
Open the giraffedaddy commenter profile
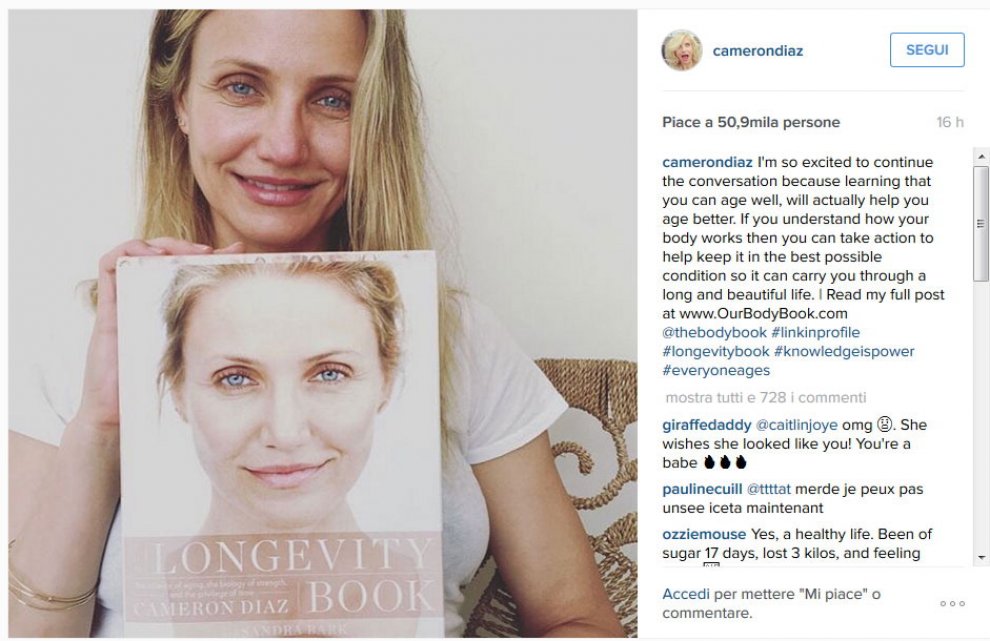pos(707,425)
